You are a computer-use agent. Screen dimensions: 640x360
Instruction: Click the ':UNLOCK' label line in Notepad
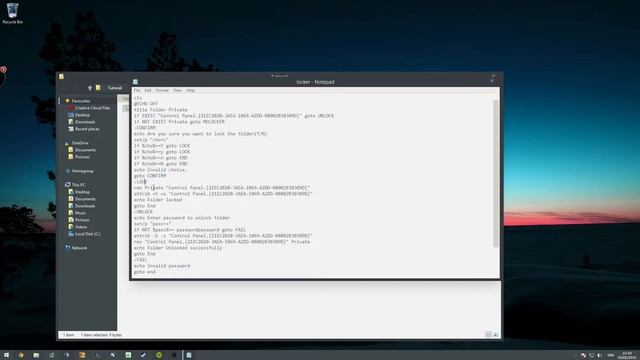click(143, 212)
